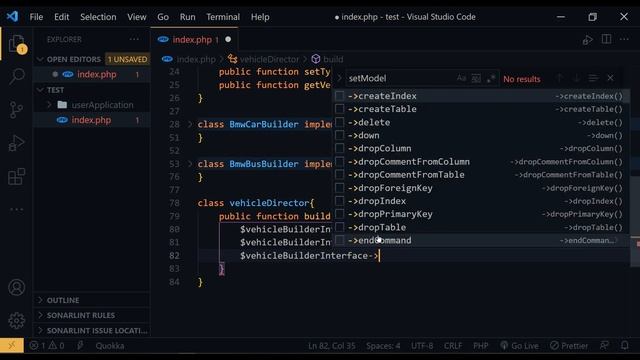Select the ->createIndex suggestion
The width and height of the screenshot is (640, 360).
pyautogui.click(x=481, y=96)
